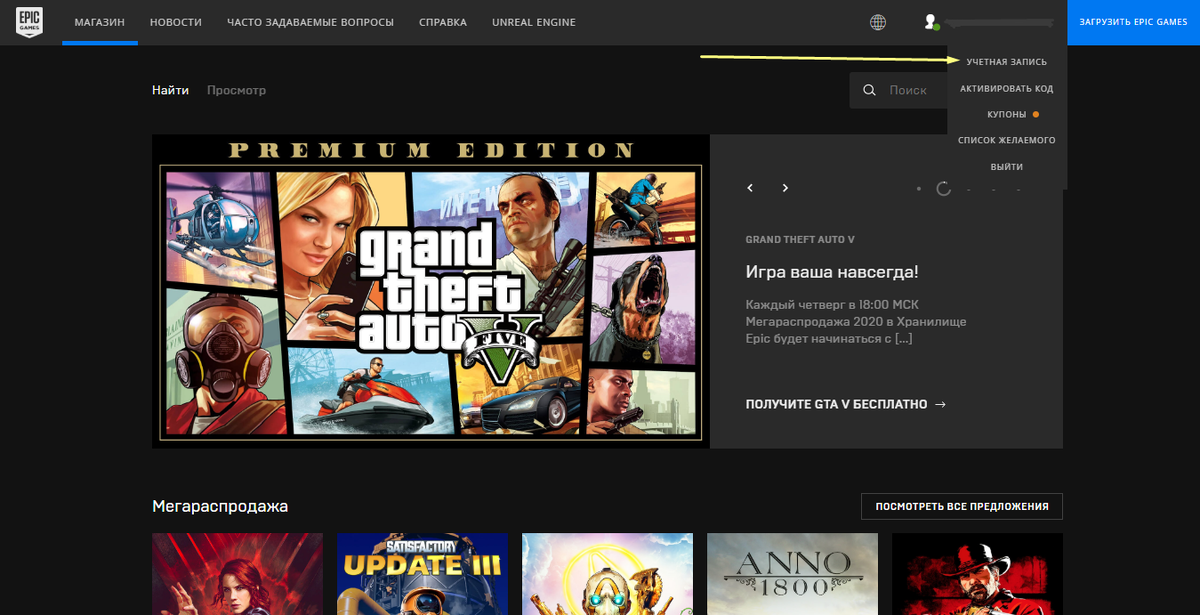This screenshot has height=615, width=1200.
Task: Click the user profile avatar icon
Action: click(x=931, y=22)
